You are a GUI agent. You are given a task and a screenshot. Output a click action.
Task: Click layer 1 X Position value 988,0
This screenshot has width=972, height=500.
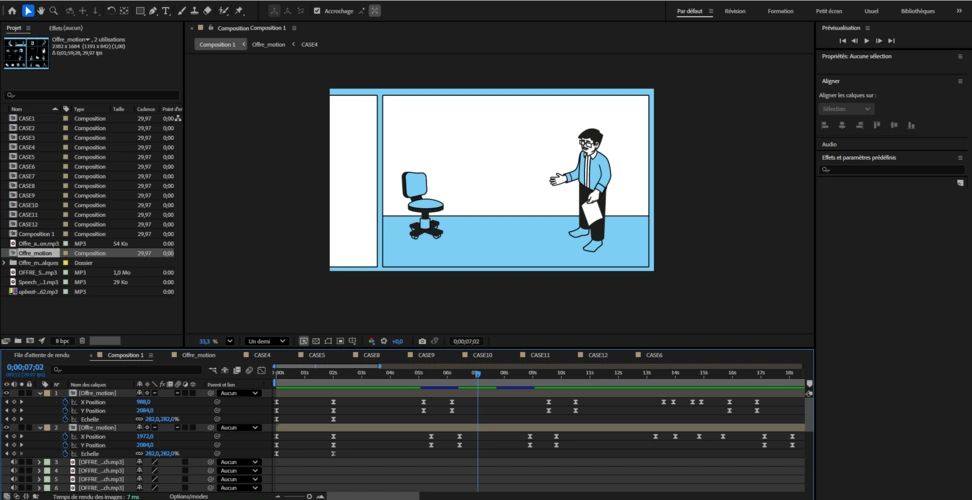click(x=144, y=402)
